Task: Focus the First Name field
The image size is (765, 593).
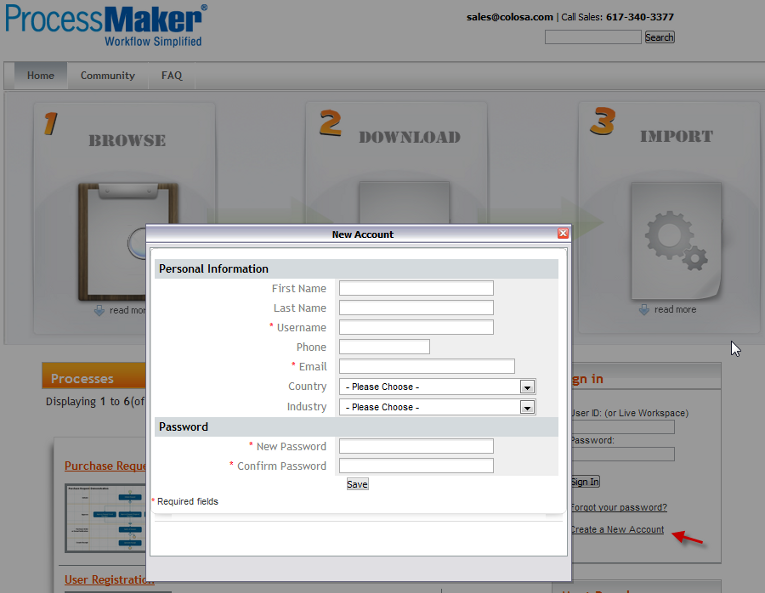Action: point(416,288)
